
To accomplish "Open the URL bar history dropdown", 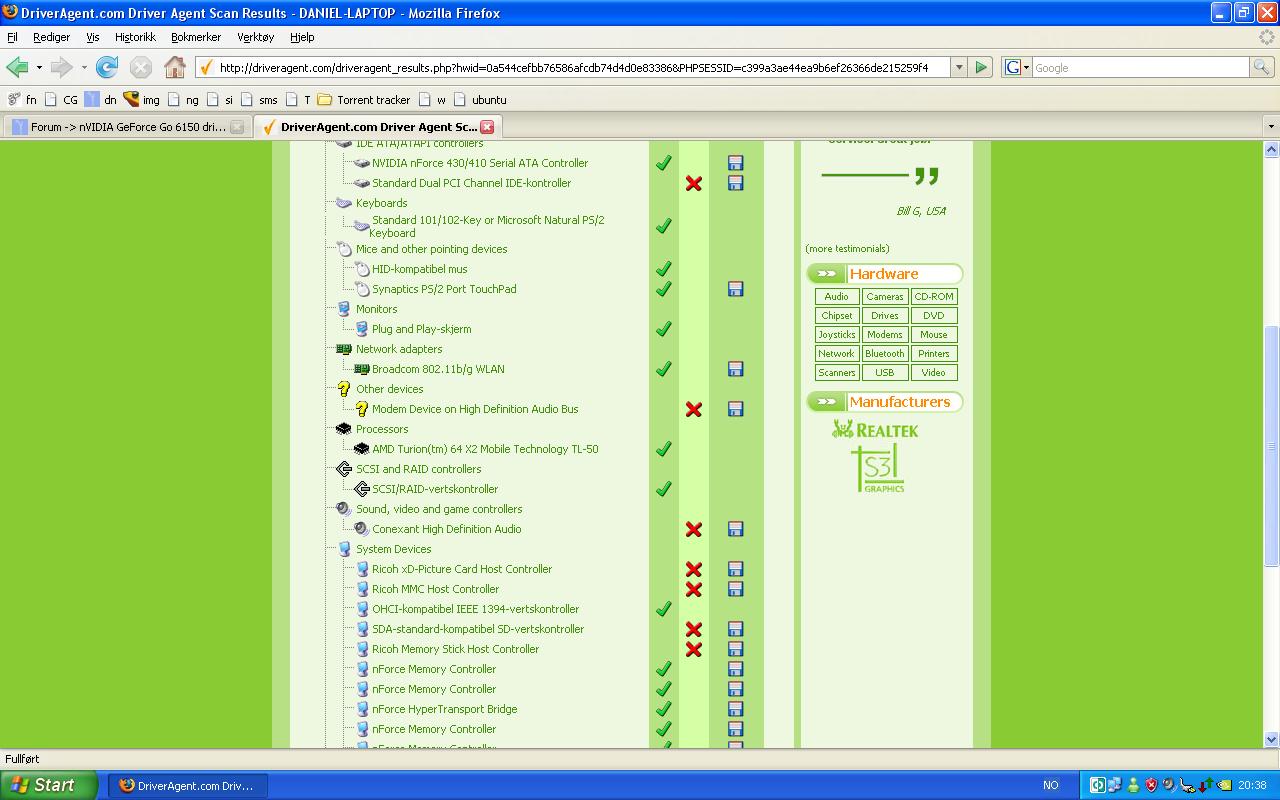I will click(959, 67).
